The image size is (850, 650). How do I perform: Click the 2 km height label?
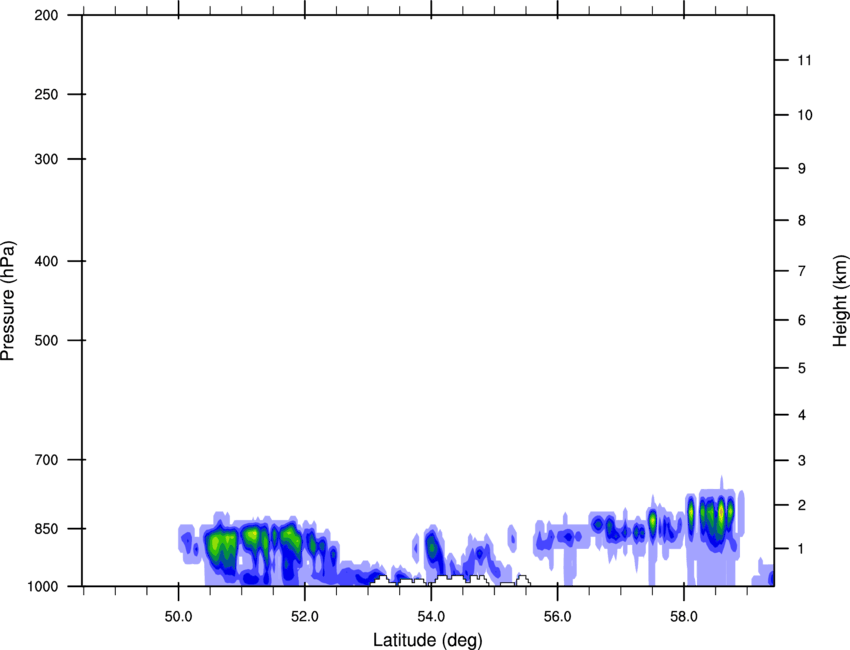[x=802, y=505]
